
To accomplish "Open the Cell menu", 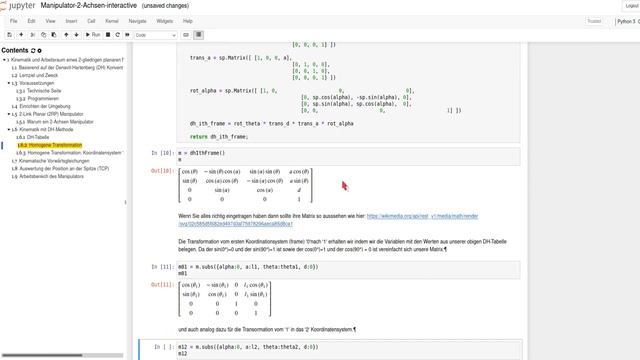I will (91, 21).
